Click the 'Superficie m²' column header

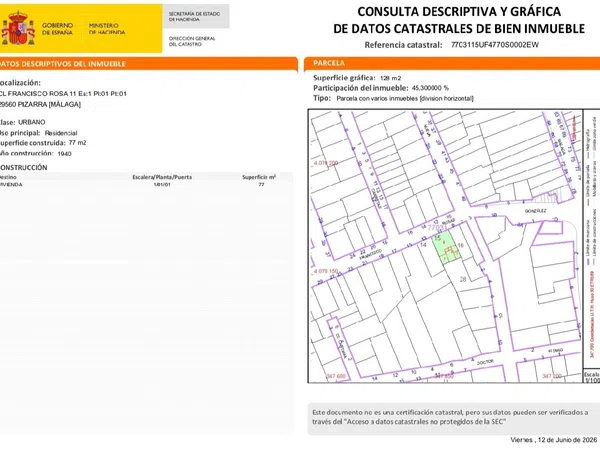click(259, 177)
